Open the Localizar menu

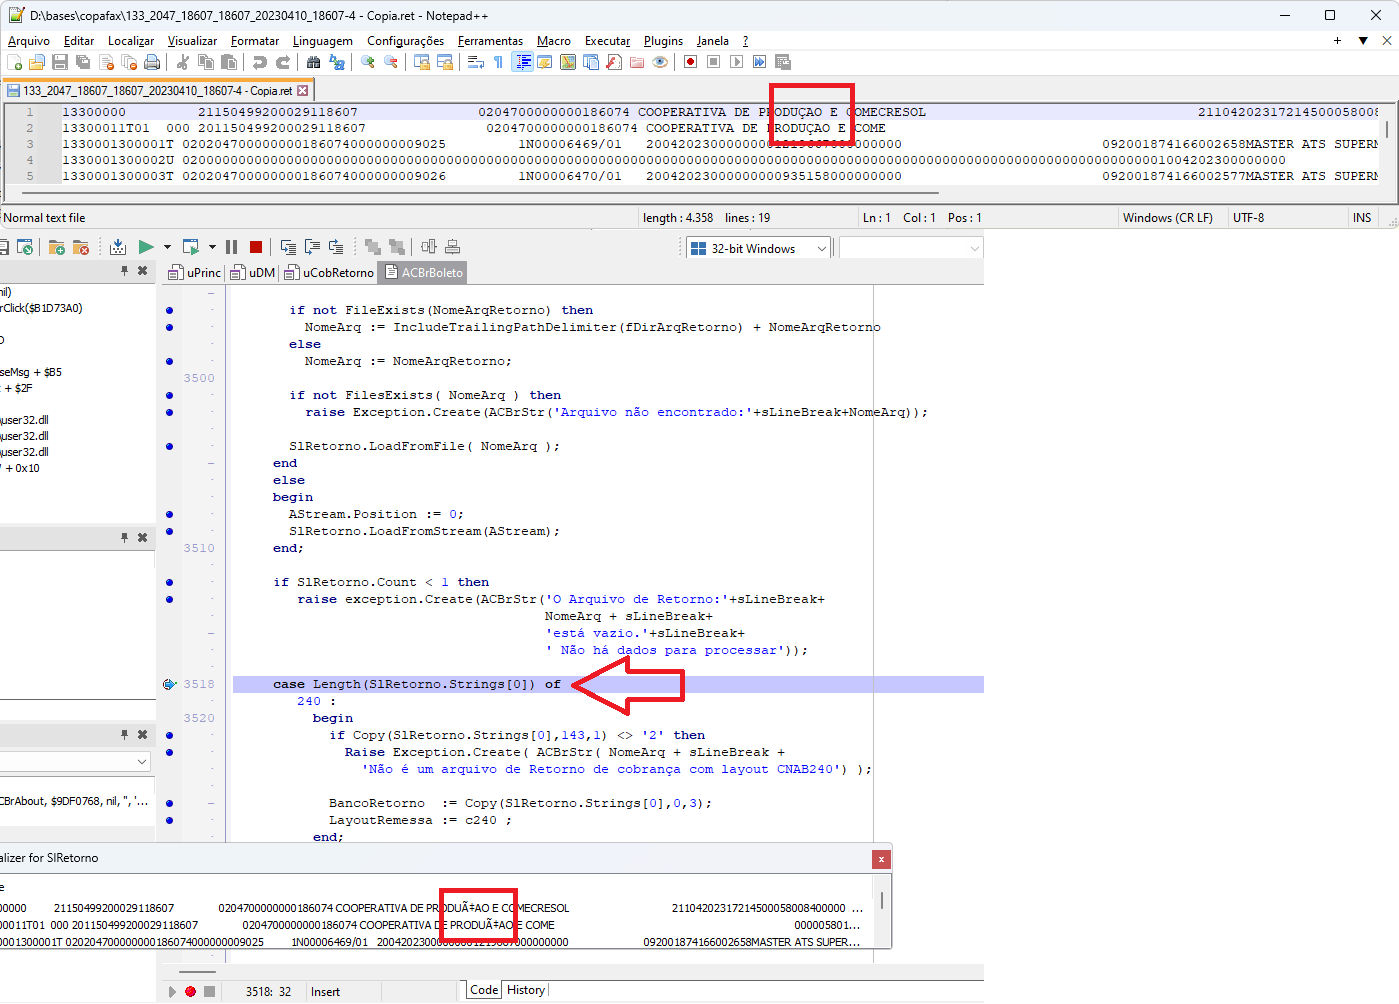(x=131, y=41)
